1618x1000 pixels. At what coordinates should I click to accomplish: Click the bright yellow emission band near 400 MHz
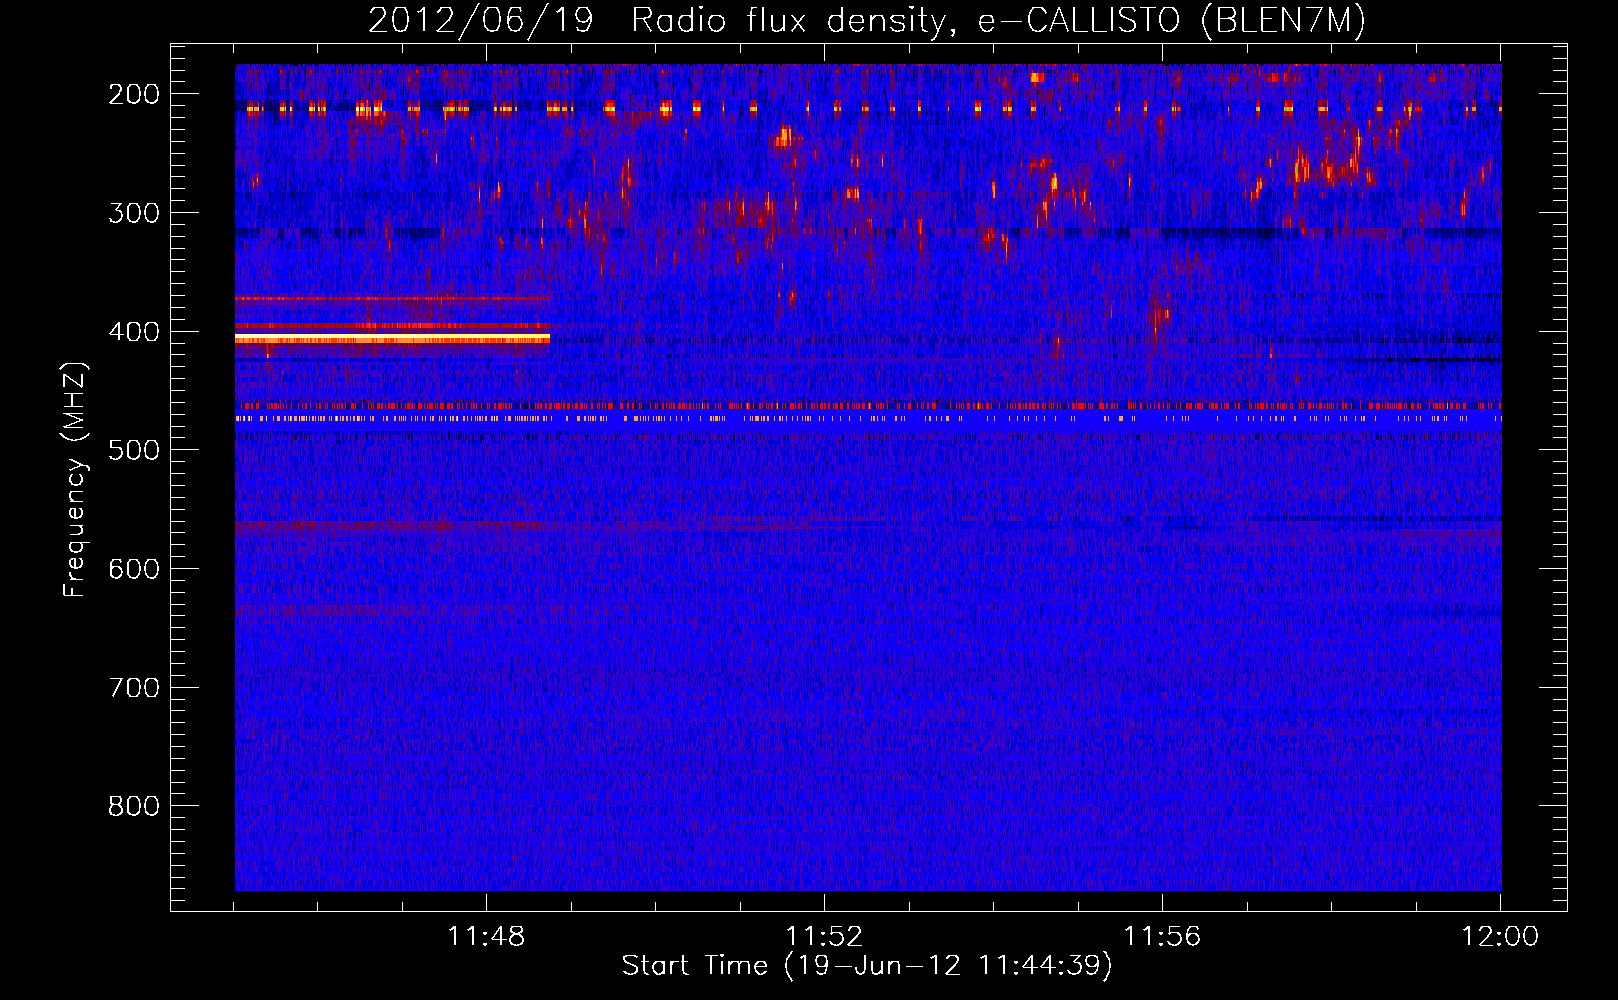click(x=392, y=339)
